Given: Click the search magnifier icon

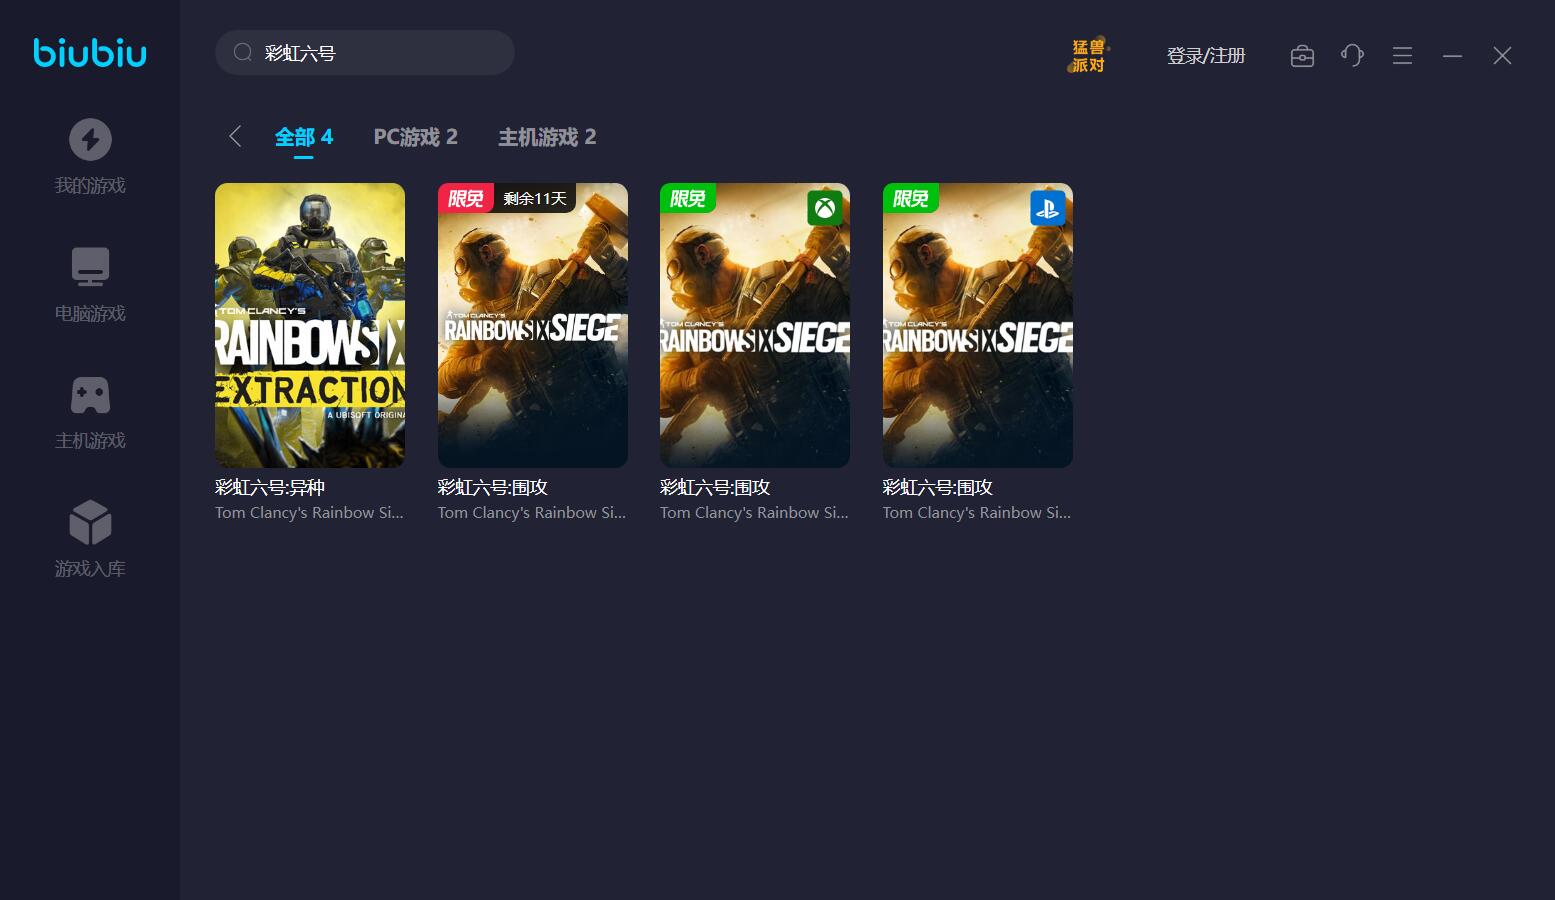Looking at the screenshot, I should tap(242, 53).
